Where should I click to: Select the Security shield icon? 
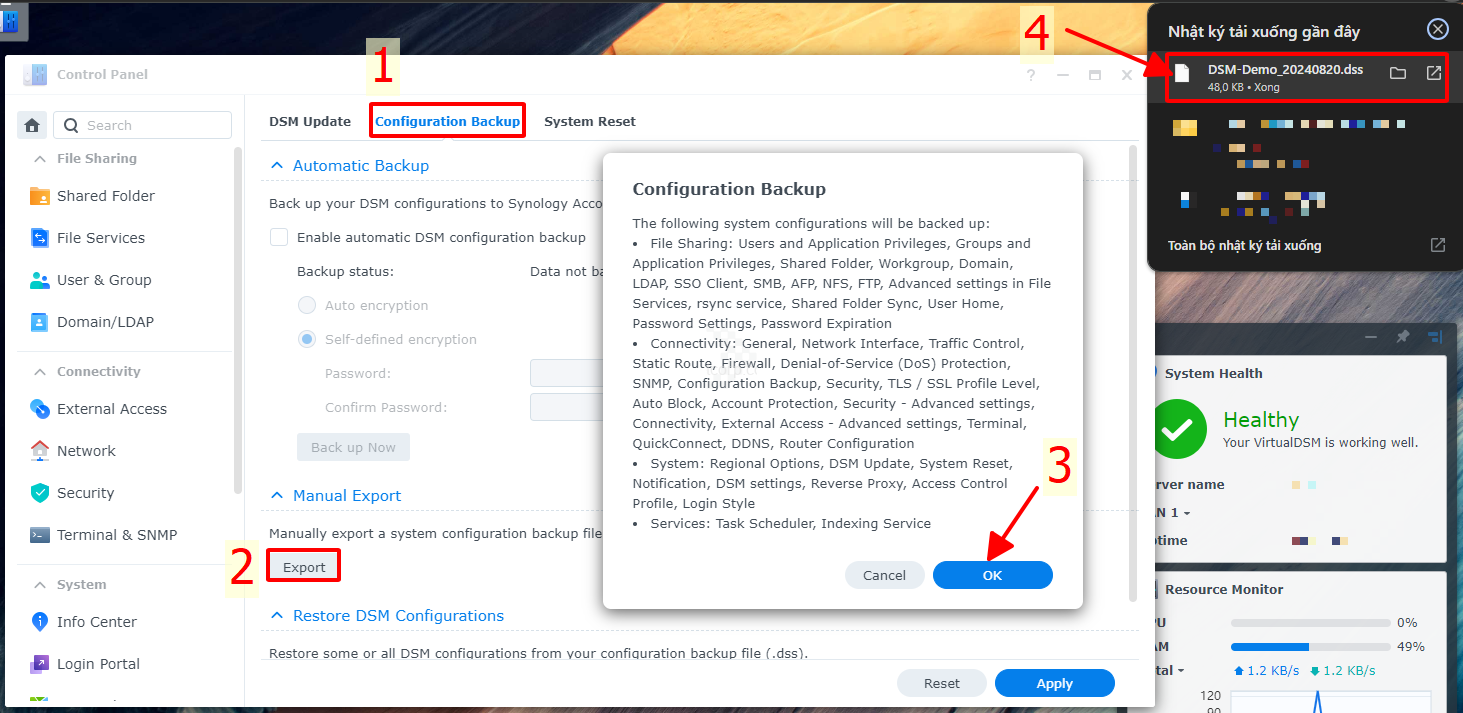(40, 493)
